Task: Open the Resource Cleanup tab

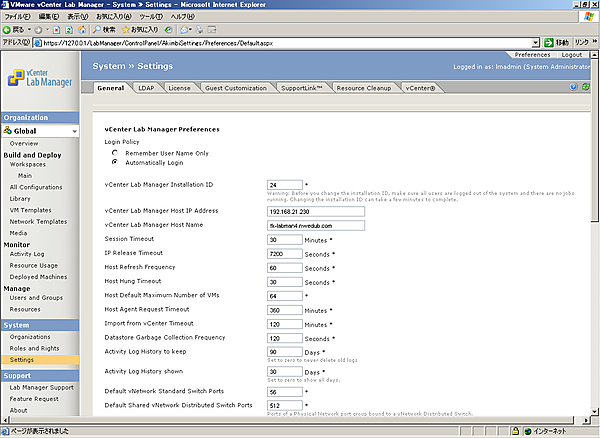Action: click(364, 88)
